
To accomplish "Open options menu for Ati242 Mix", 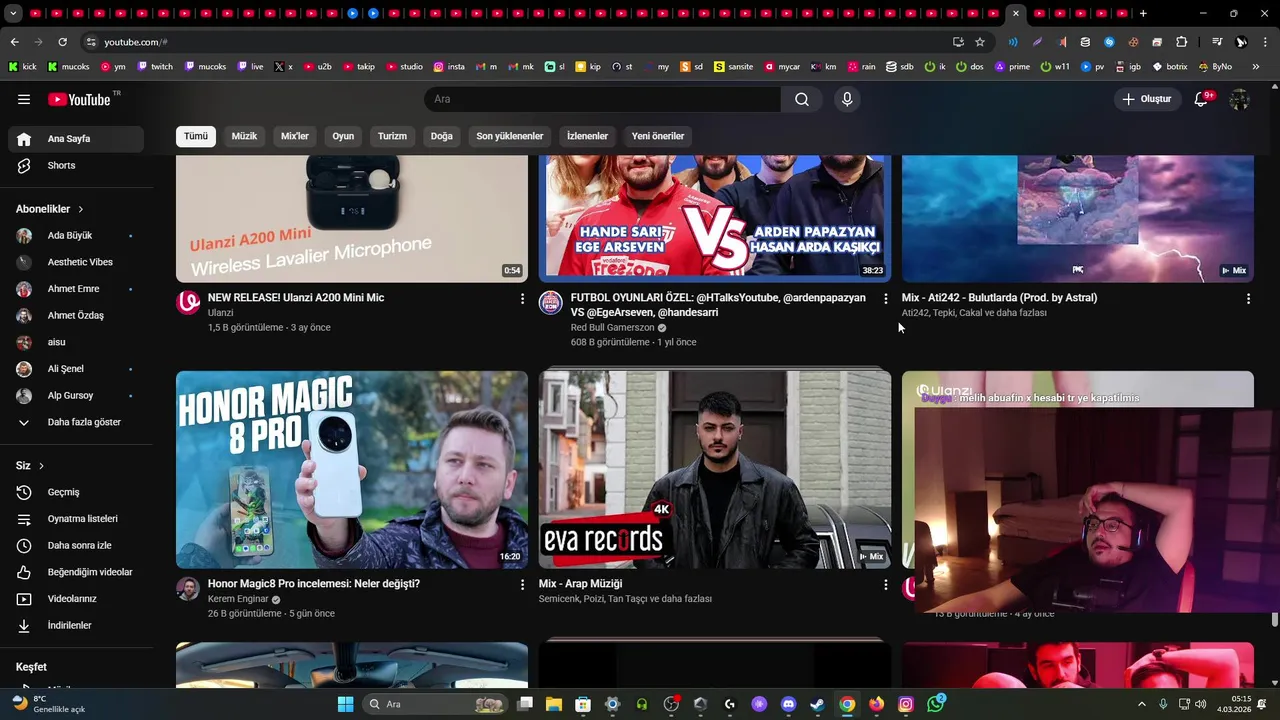I will coord(1248,298).
